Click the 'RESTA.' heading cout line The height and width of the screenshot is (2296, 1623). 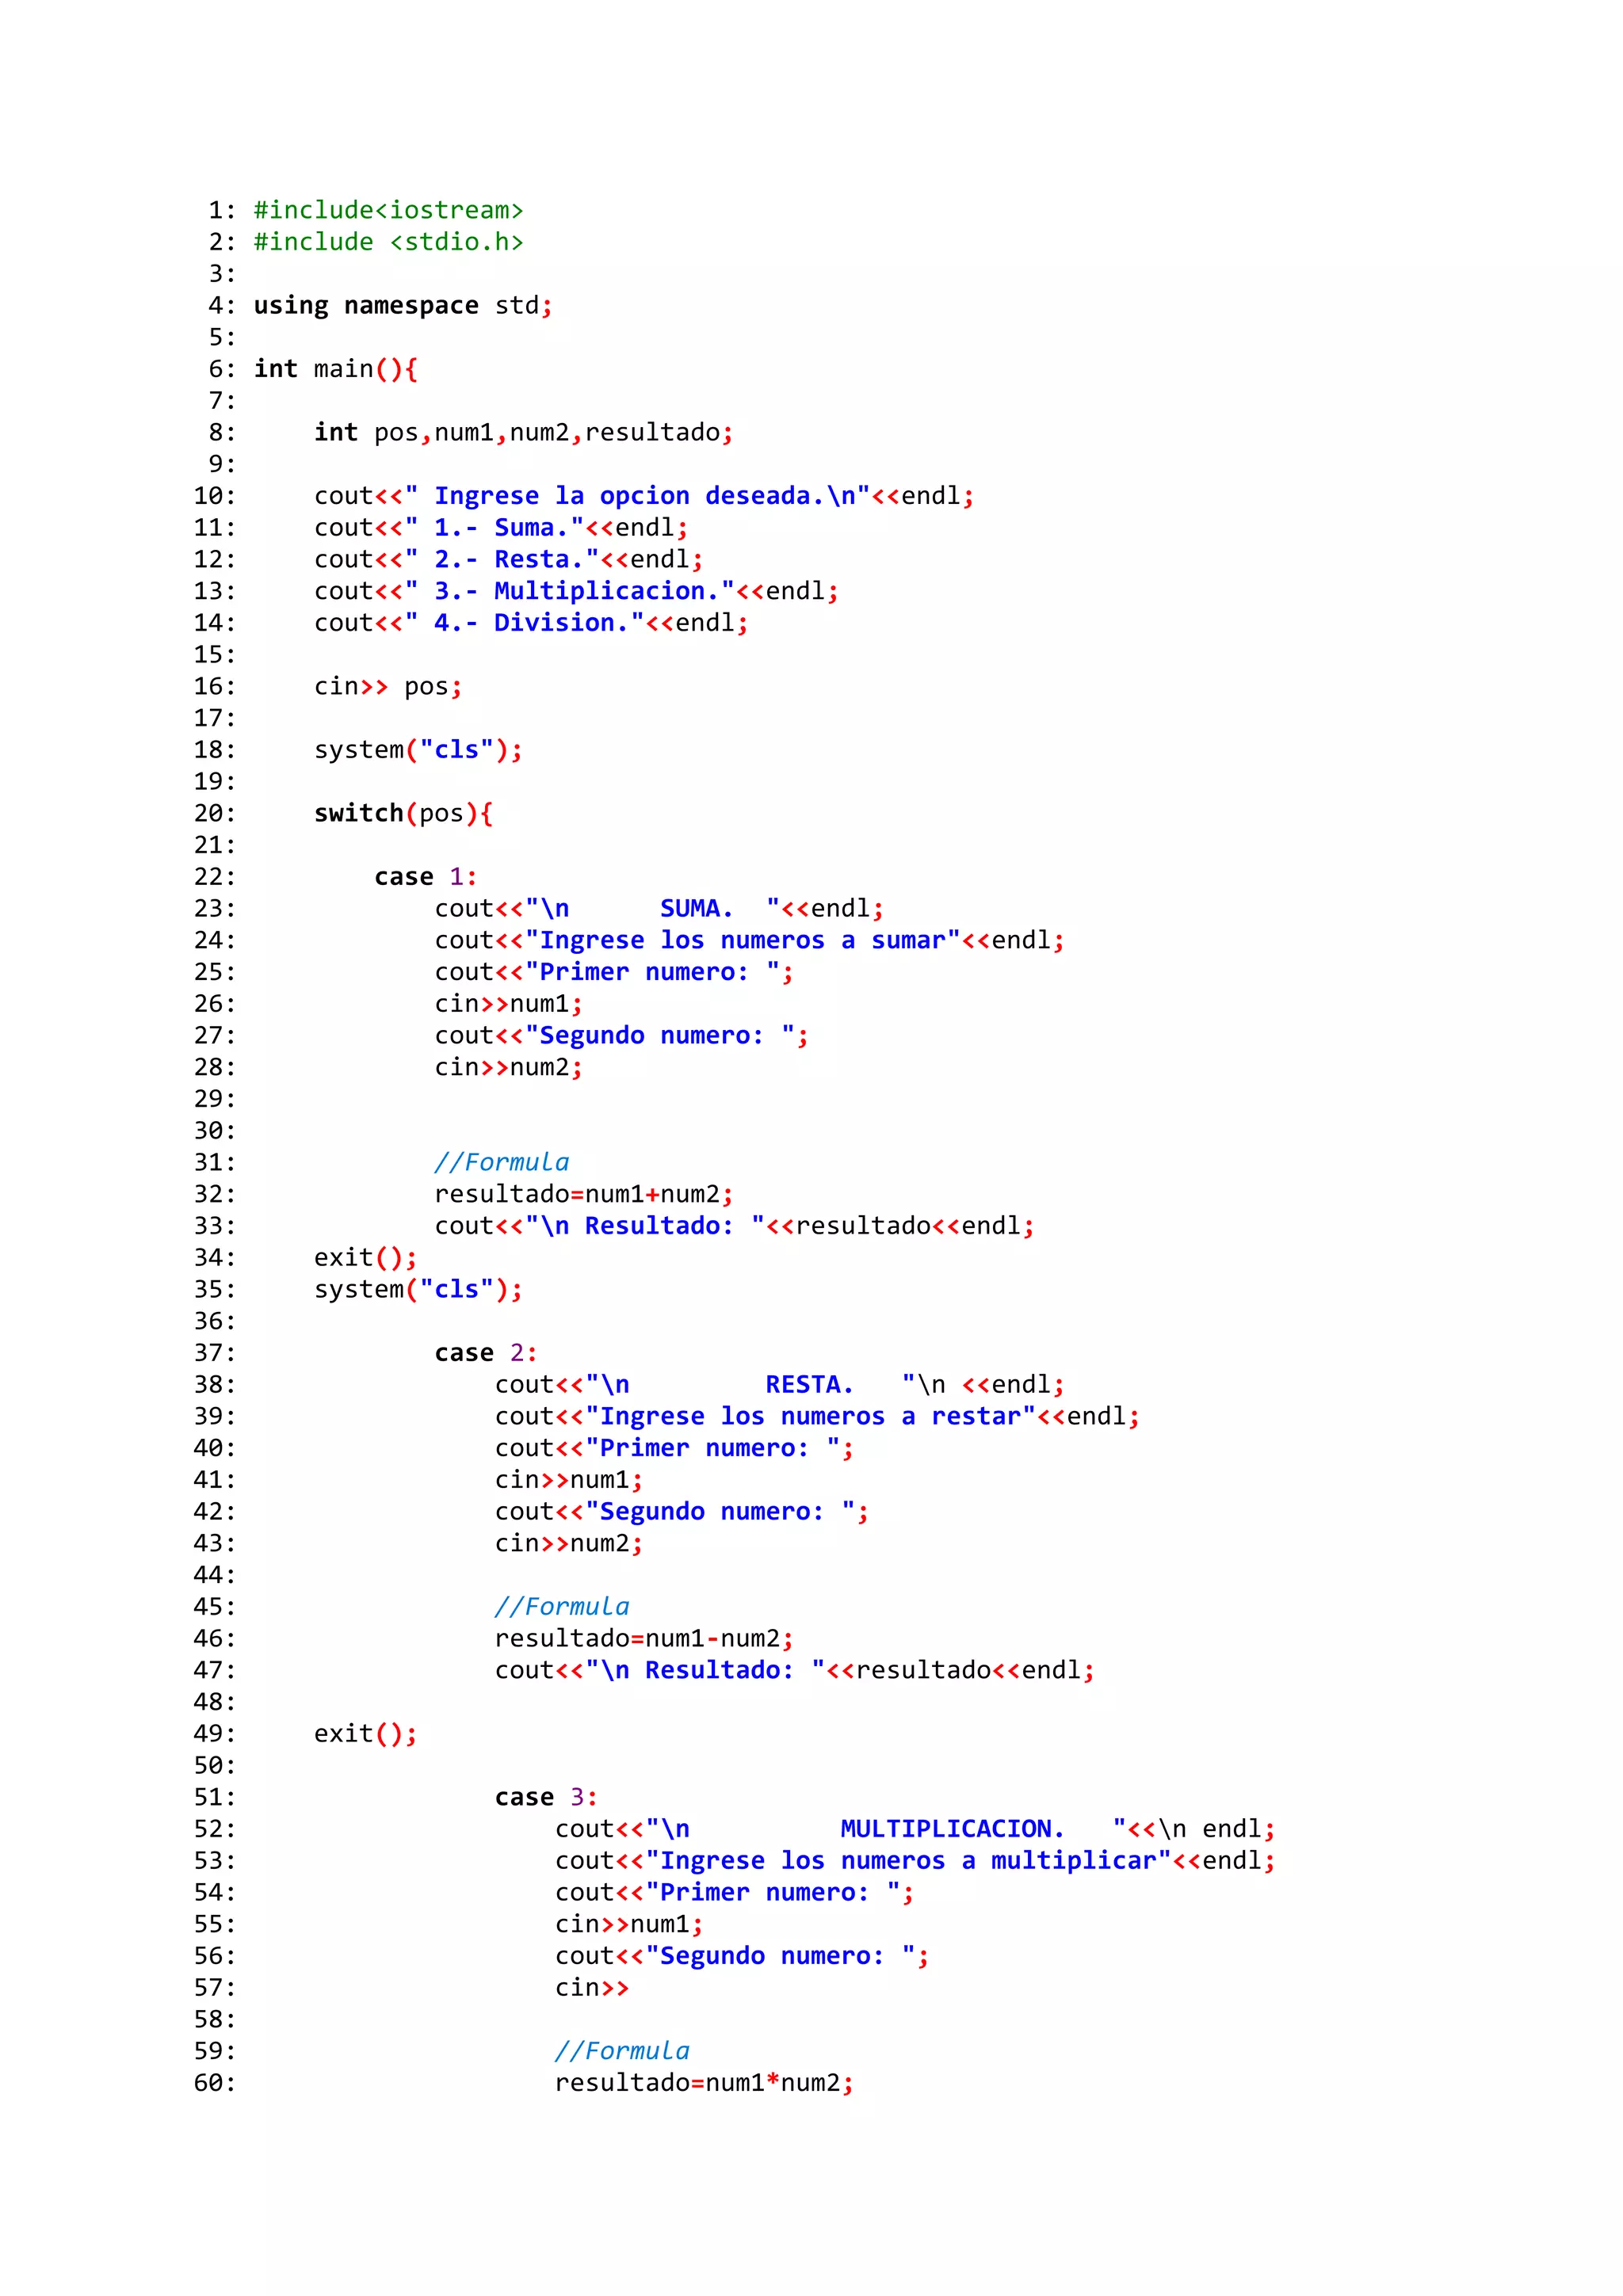coord(780,1385)
